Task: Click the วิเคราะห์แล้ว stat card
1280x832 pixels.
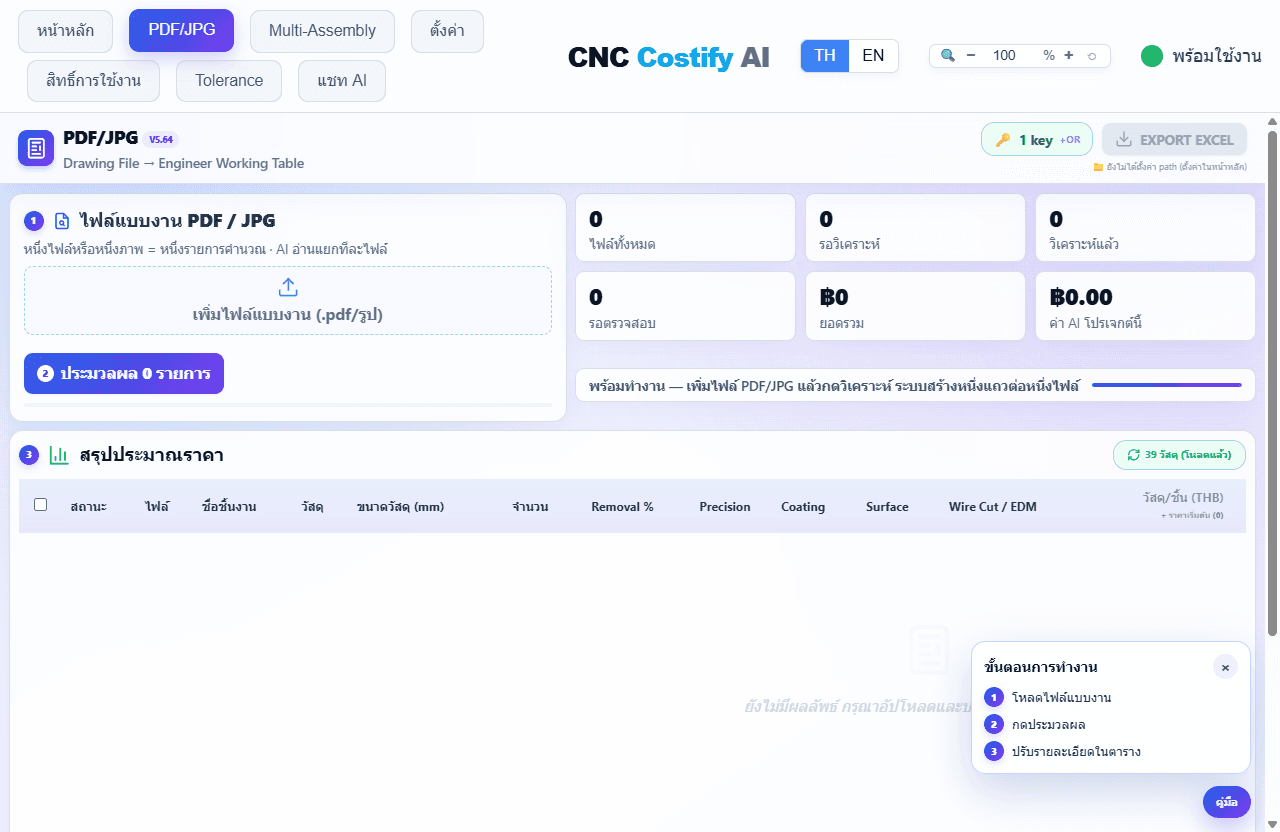Action: pyautogui.click(x=1145, y=229)
